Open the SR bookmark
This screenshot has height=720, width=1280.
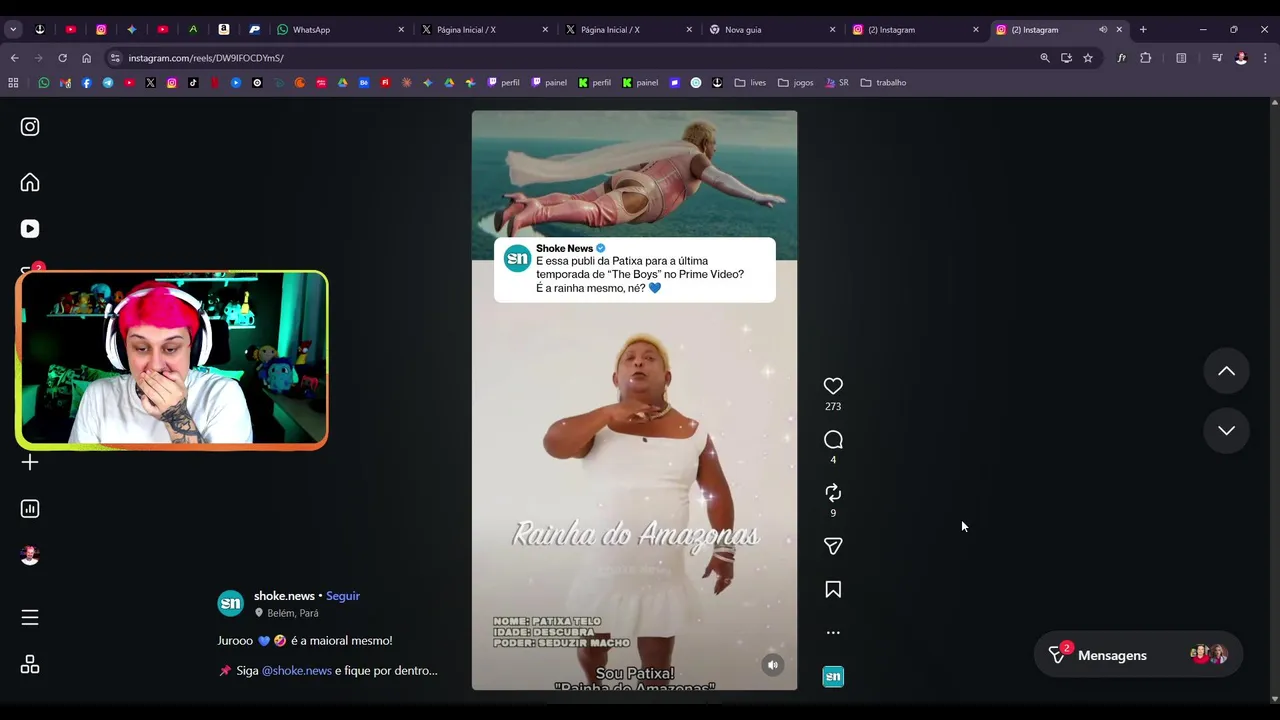click(x=837, y=83)
